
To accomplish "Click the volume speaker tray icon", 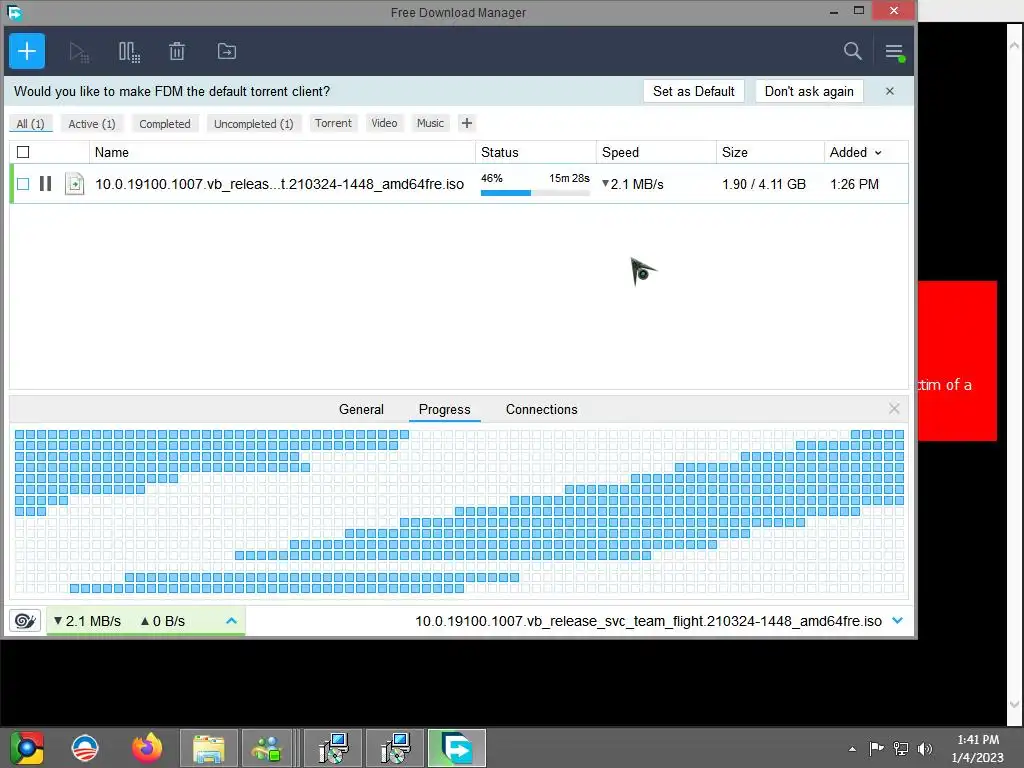I will [925, 748].
